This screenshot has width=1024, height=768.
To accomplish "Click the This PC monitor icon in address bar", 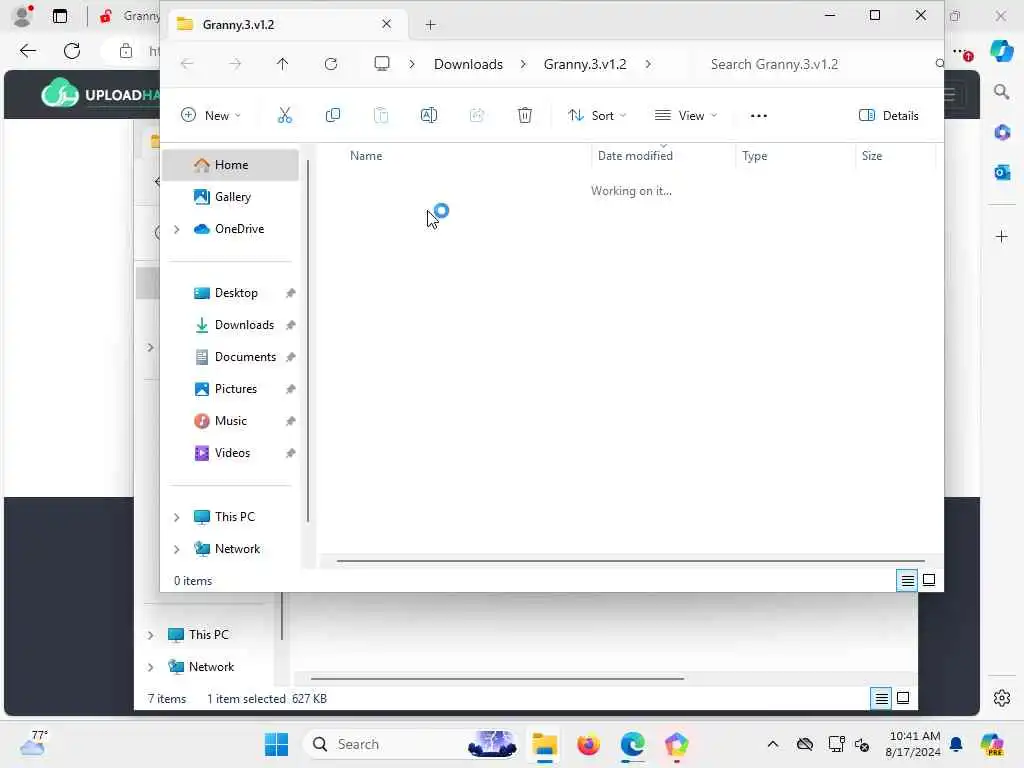I will (x=381, y=63).
